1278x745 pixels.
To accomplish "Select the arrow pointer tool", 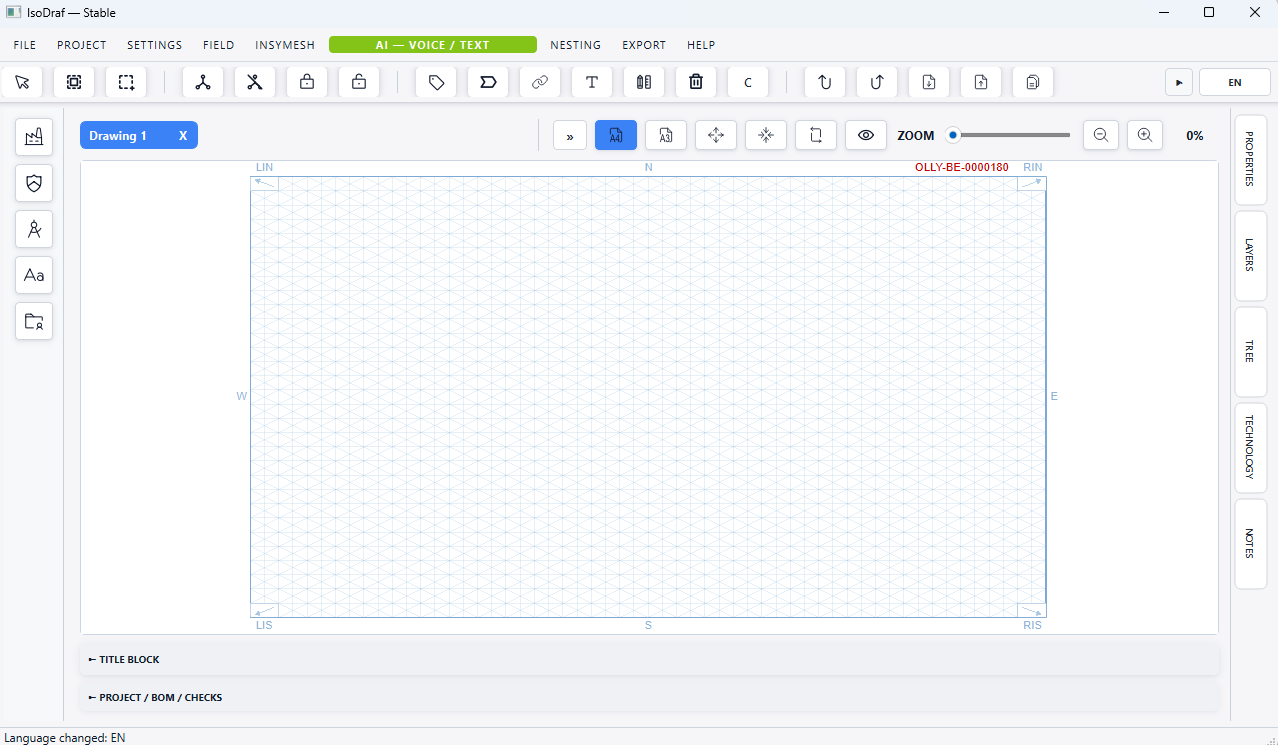I will [22, 82].
